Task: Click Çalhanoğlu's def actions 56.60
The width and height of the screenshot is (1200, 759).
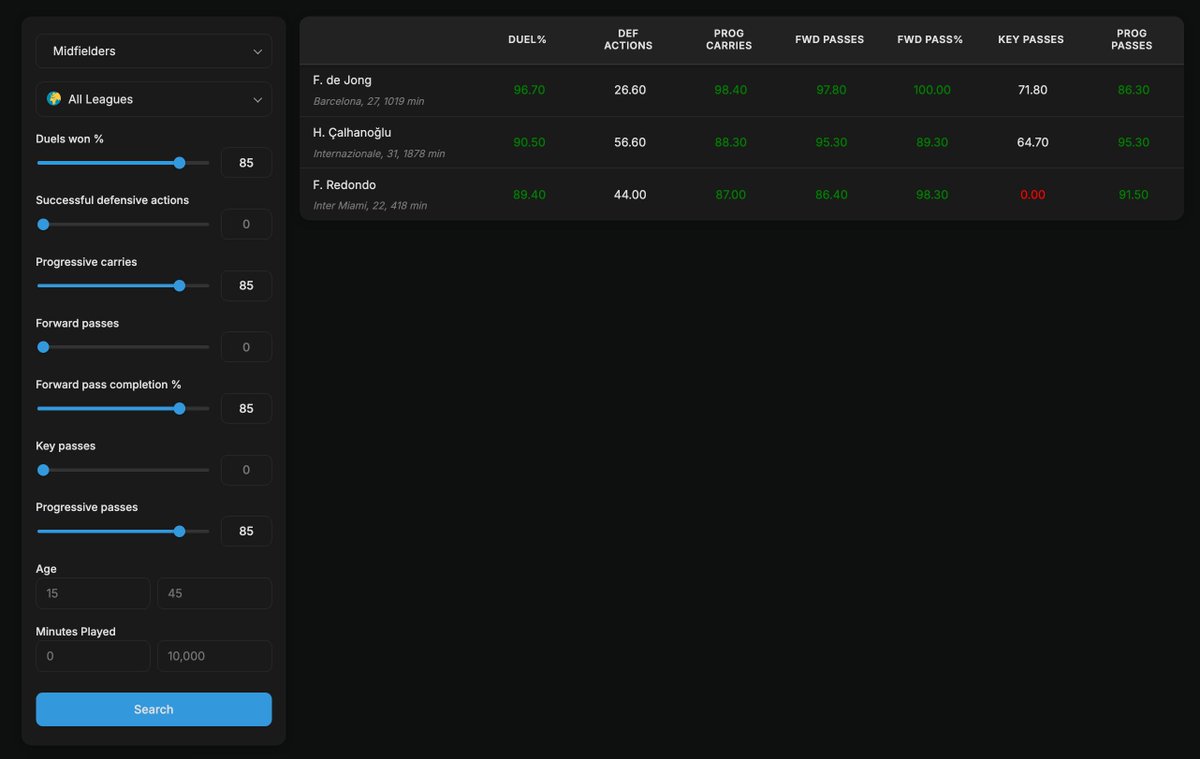Action: coord(630,143)
